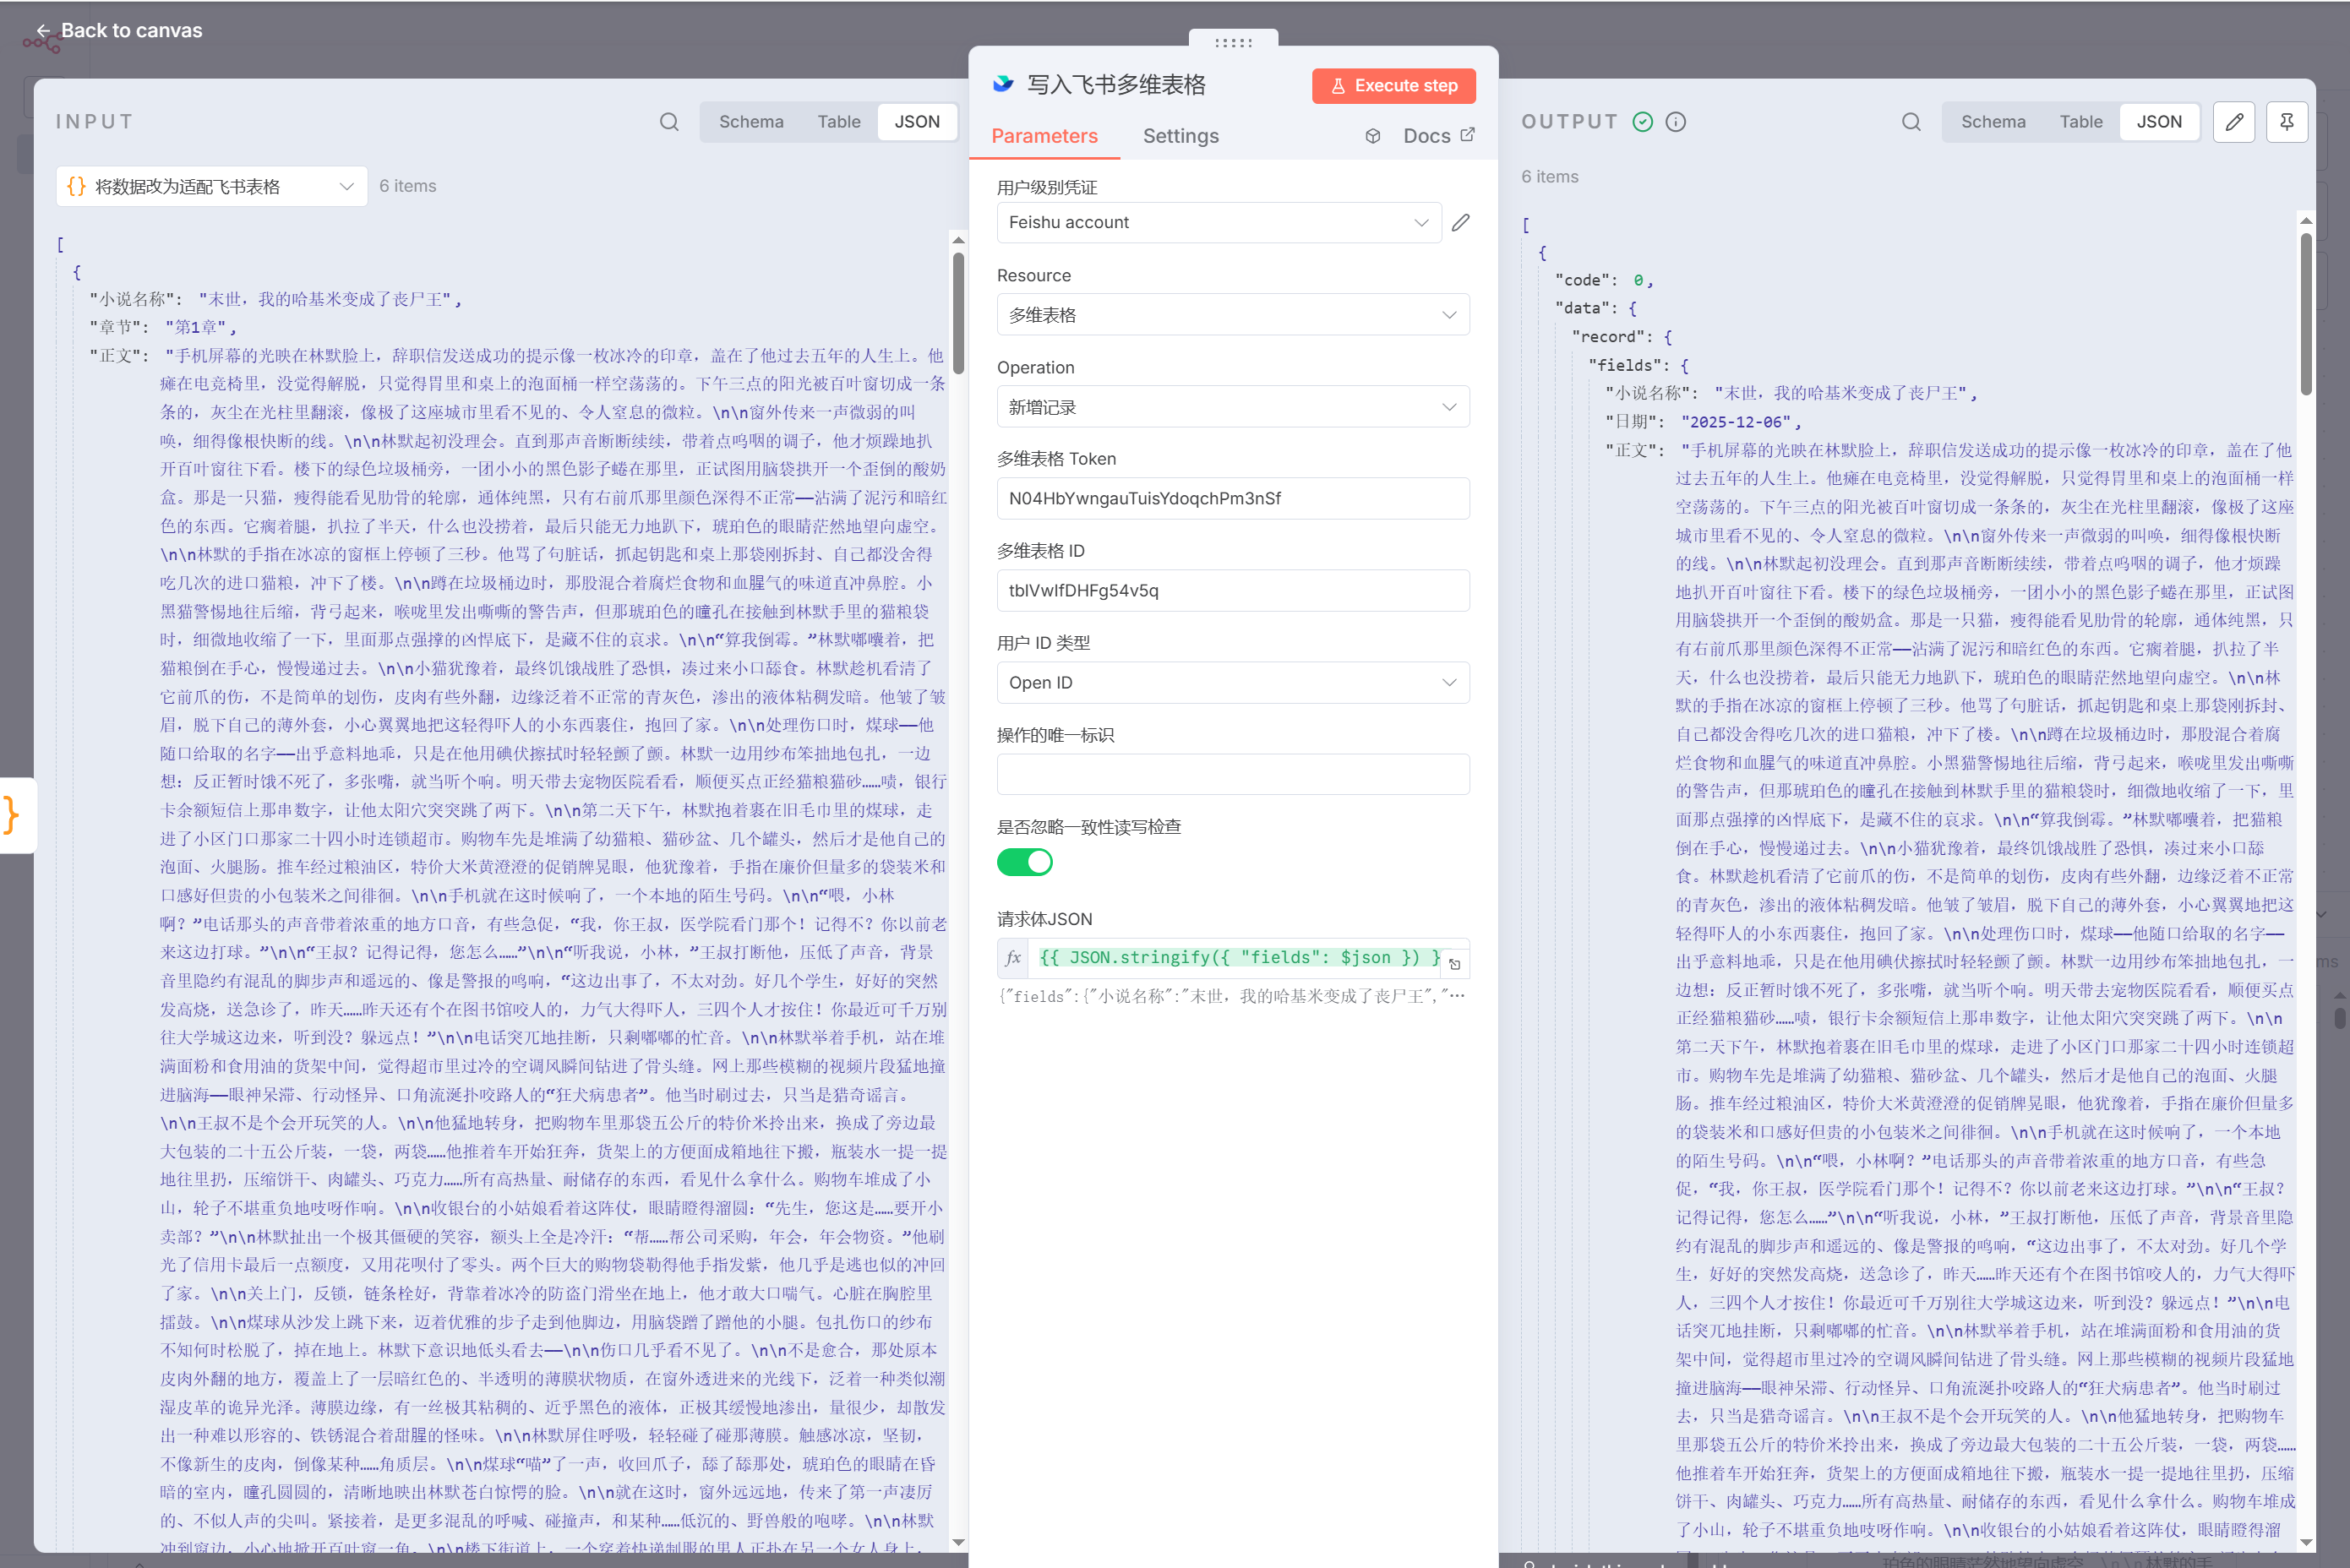The image size is (2350, 1568).
Task: Click the INPUT panel search icon
Action: pos(669,122)
